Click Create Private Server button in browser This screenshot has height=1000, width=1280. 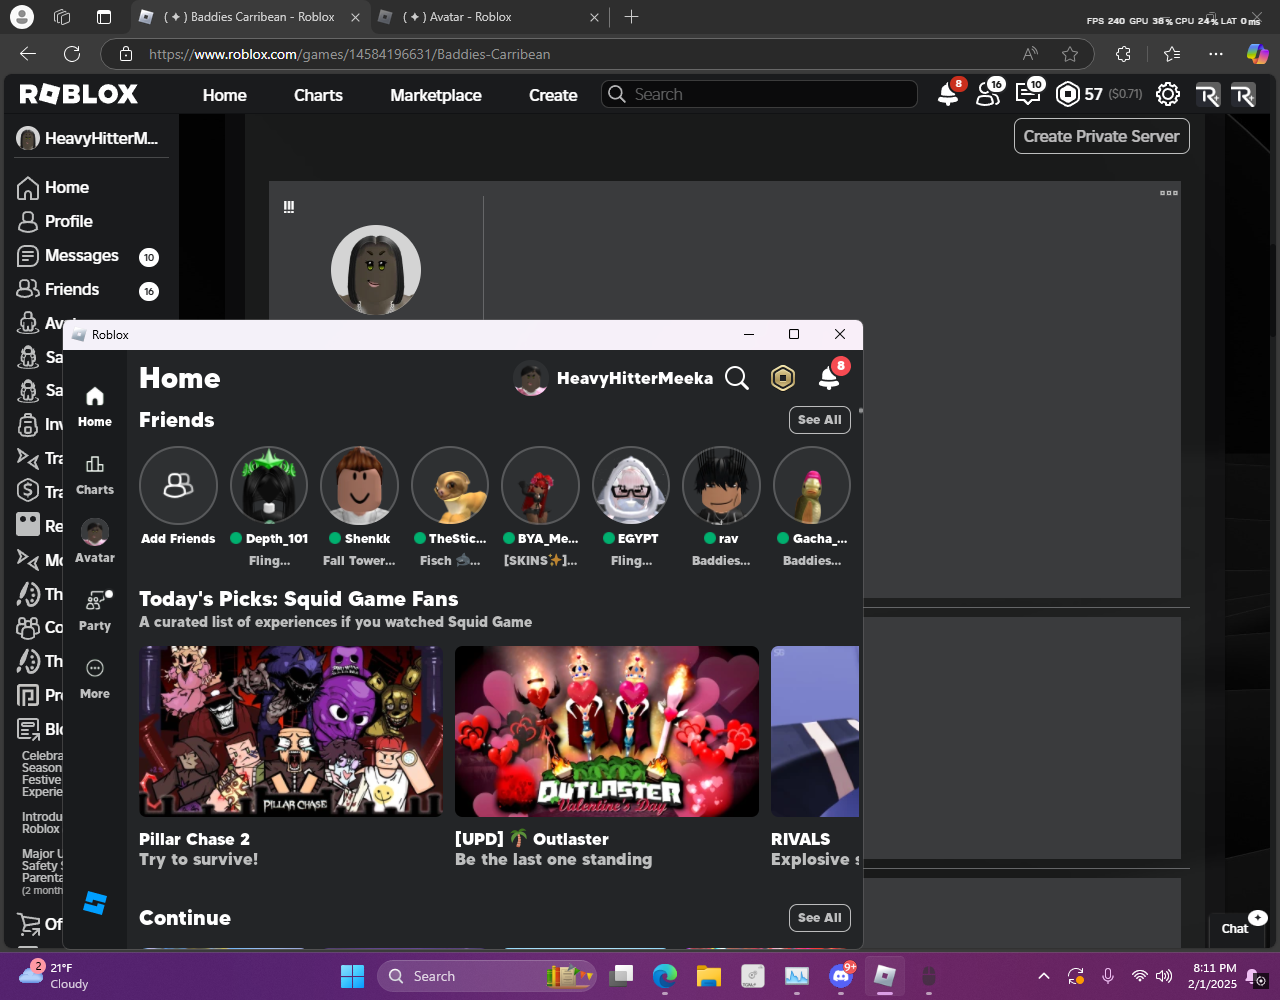click(x=1102, y=136)
